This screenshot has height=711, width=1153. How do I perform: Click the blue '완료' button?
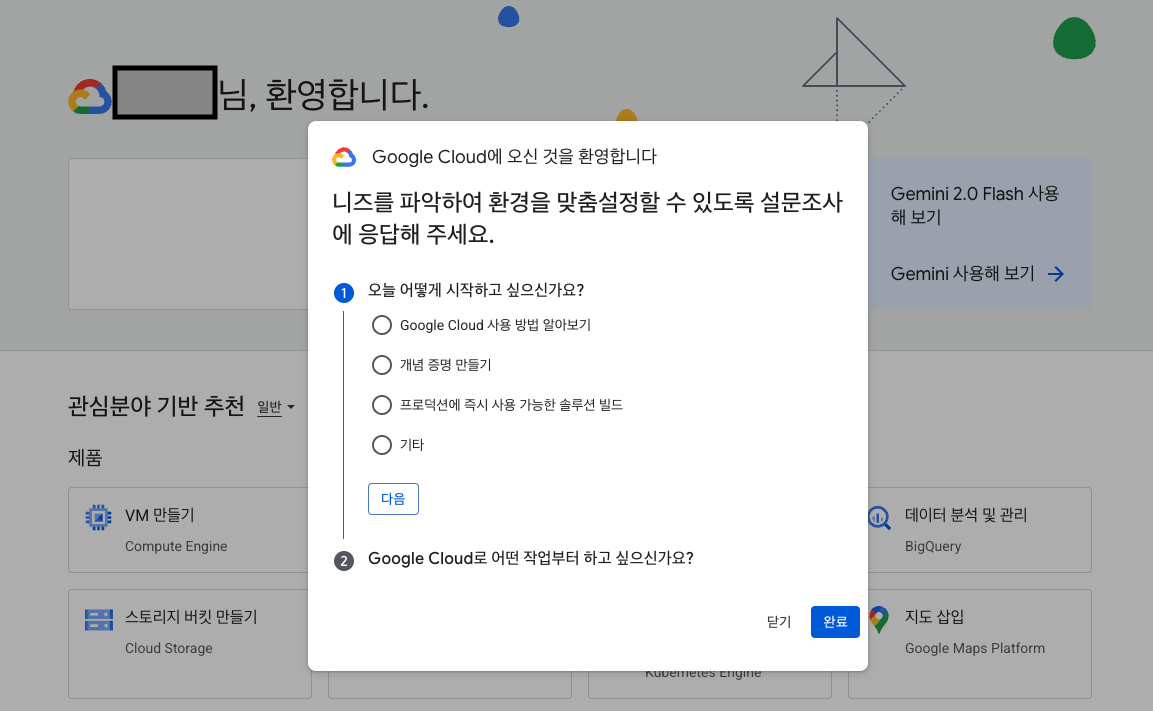pyautogui.click(x=835, y=622)
